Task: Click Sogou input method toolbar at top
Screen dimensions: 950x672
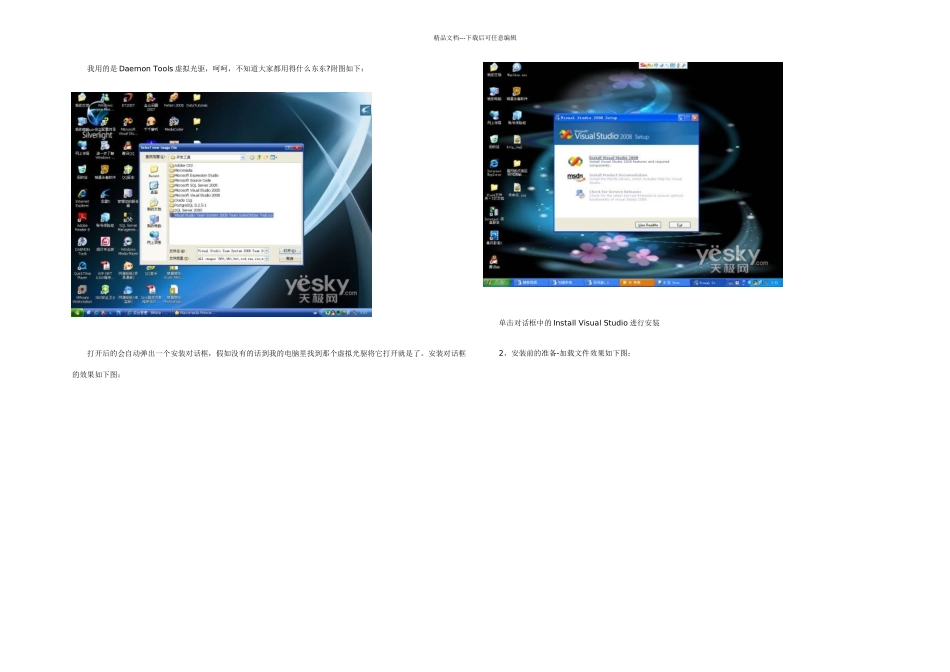Action: pyautogui.click(x=663, y=65)
